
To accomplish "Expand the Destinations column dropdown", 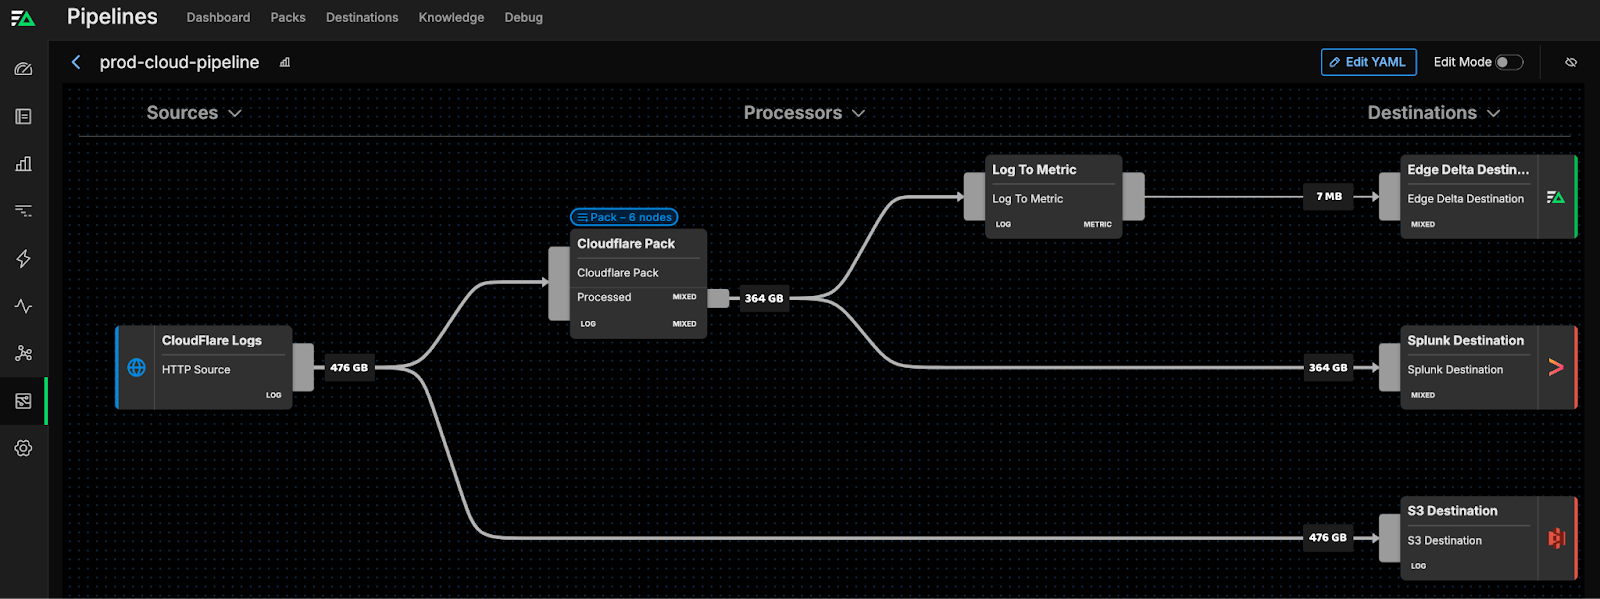I will pos(1433,113).
